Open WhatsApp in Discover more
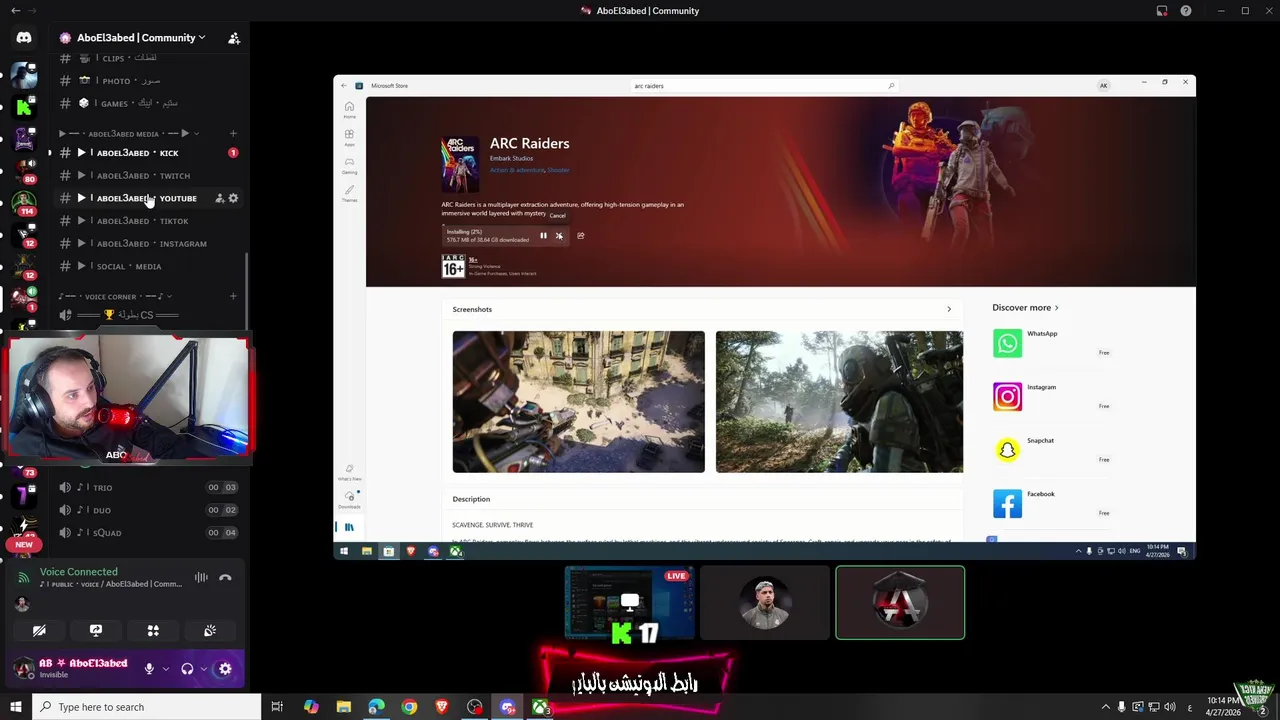The width and height of the screenshot is (1280, 720). pos(1053,343)
